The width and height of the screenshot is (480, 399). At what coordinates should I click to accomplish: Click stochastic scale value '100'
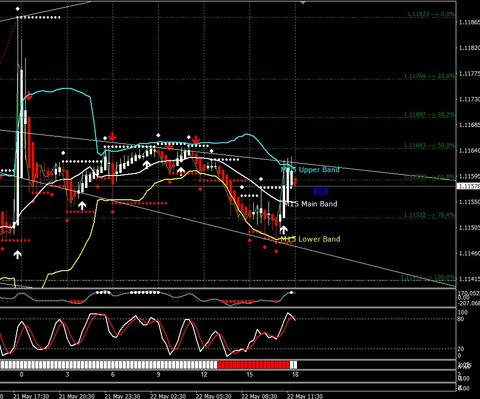coord(463,313)
